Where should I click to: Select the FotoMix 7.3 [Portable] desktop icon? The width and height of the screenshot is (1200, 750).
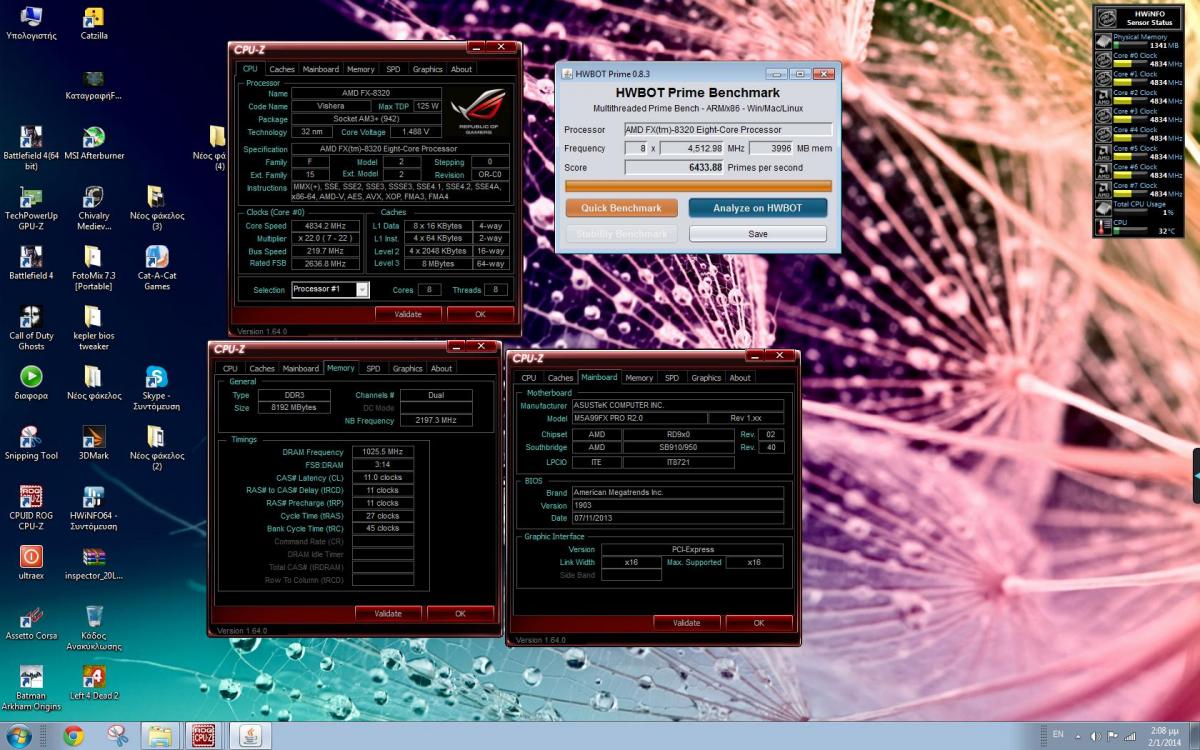93,267
